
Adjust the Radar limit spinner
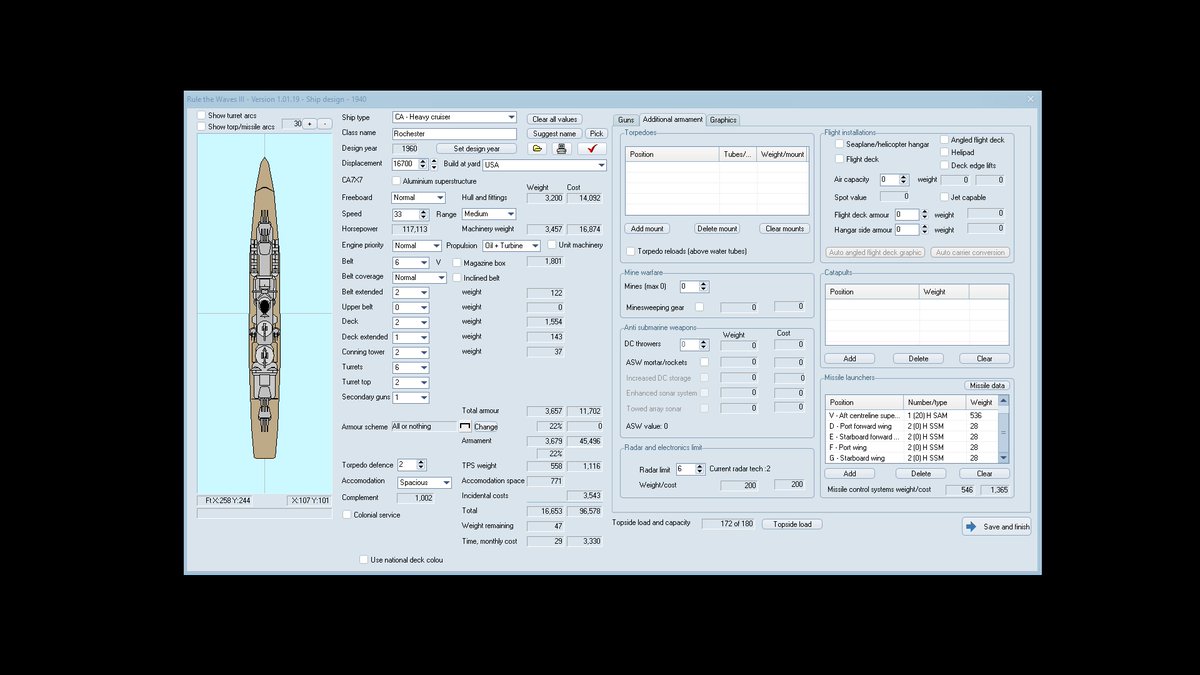point(701,469)
